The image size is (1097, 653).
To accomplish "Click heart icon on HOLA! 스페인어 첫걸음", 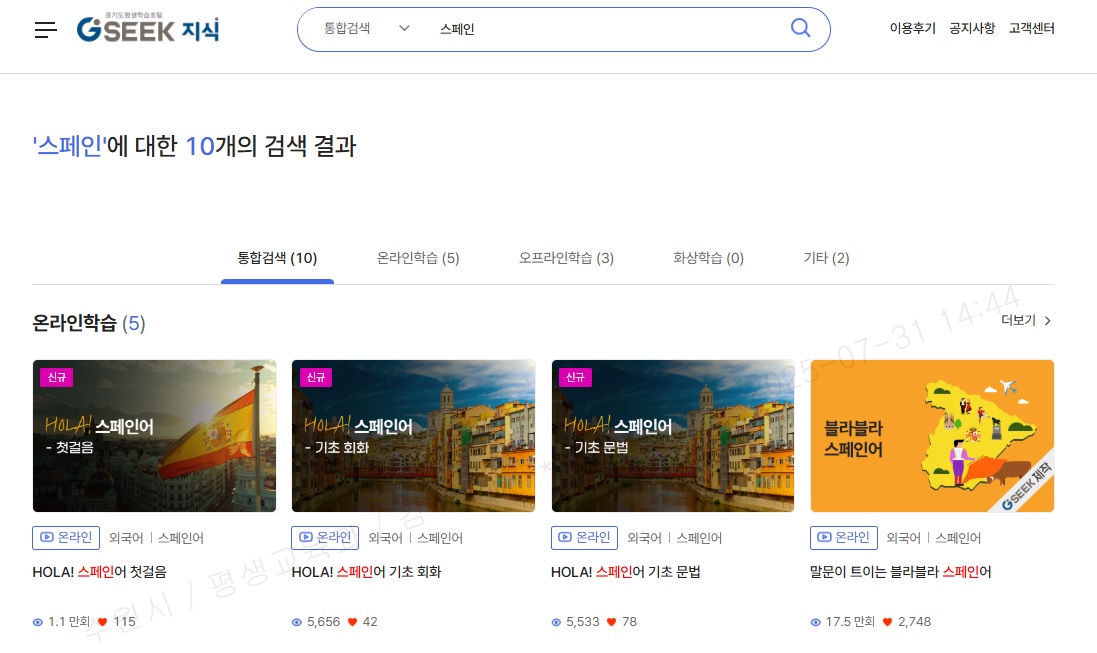I will (102, 622).
